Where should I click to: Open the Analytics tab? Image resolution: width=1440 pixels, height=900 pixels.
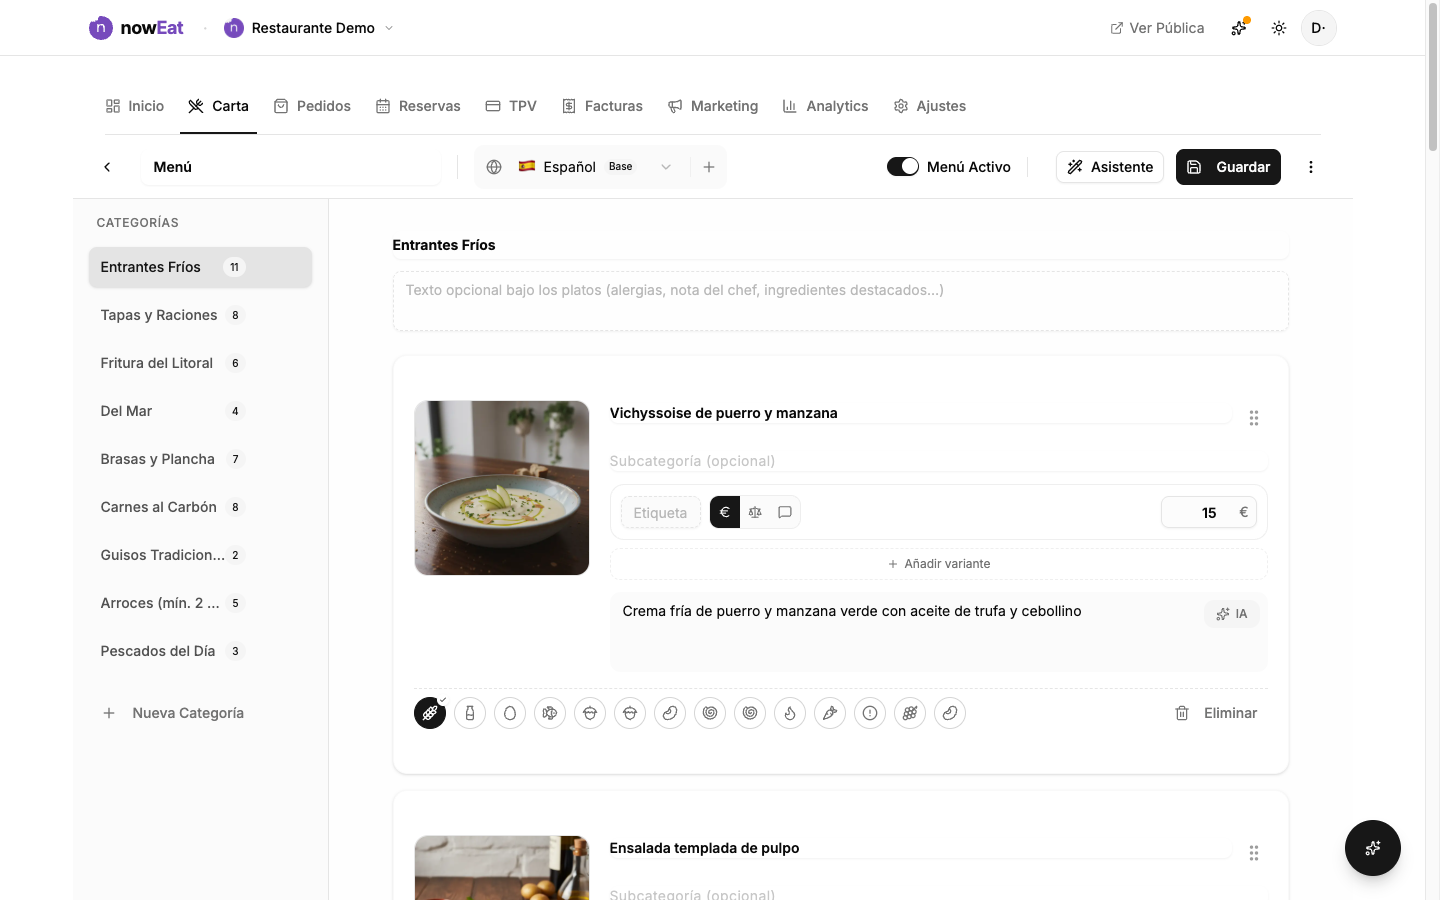825,106
